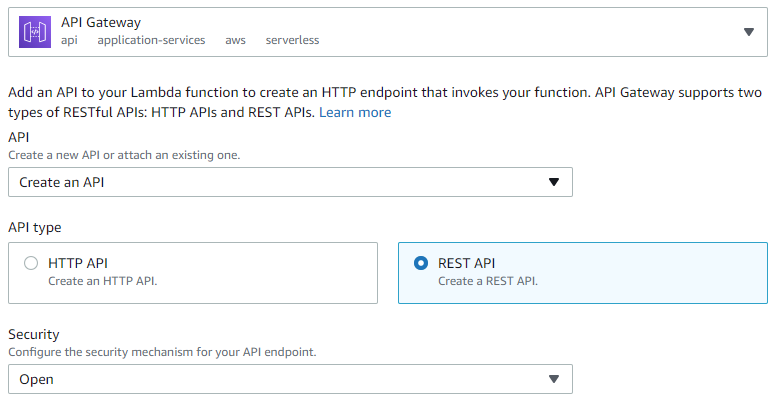Open the Learn more link
Viewport: 777px width, 400px height.
coord(355,112)
